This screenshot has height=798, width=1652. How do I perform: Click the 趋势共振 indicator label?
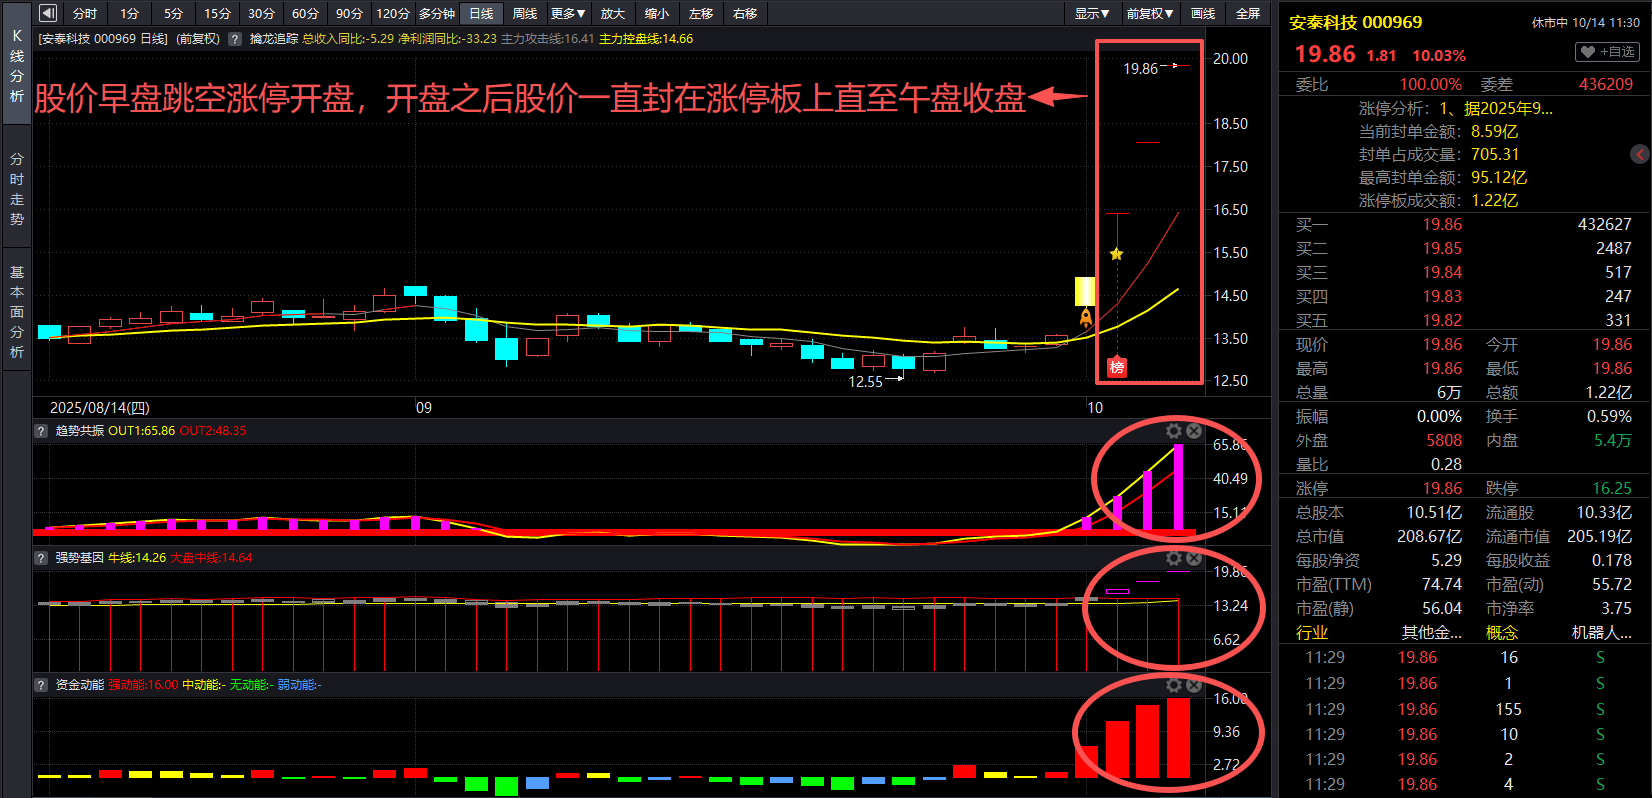[x=79, y=431]
